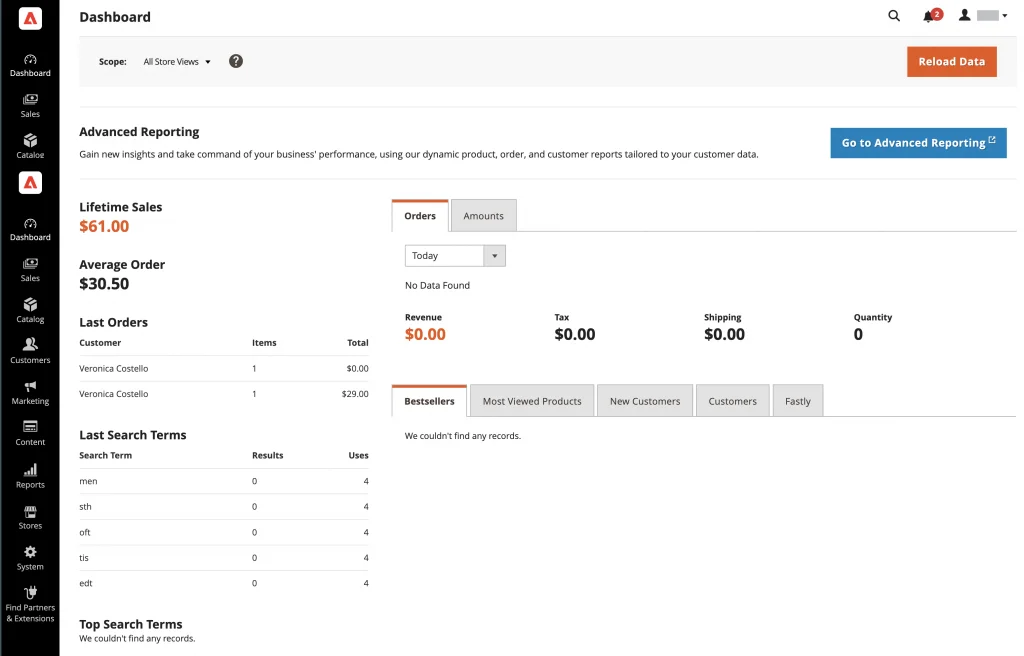Open the System gear menu
This screenshot has width=1024, height=656.
coord(30,558)
